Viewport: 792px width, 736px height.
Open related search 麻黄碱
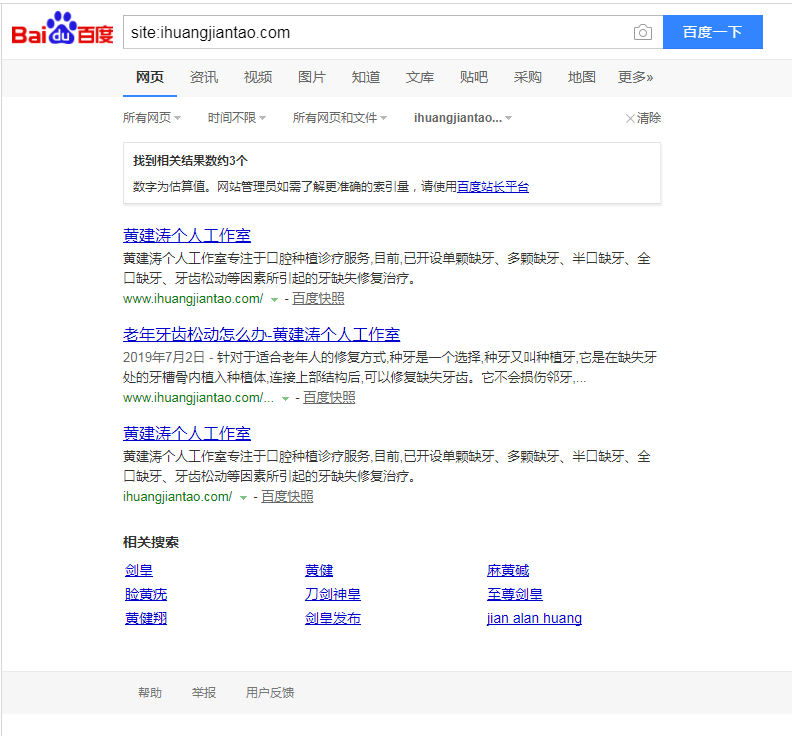click(x=508, y=570)
